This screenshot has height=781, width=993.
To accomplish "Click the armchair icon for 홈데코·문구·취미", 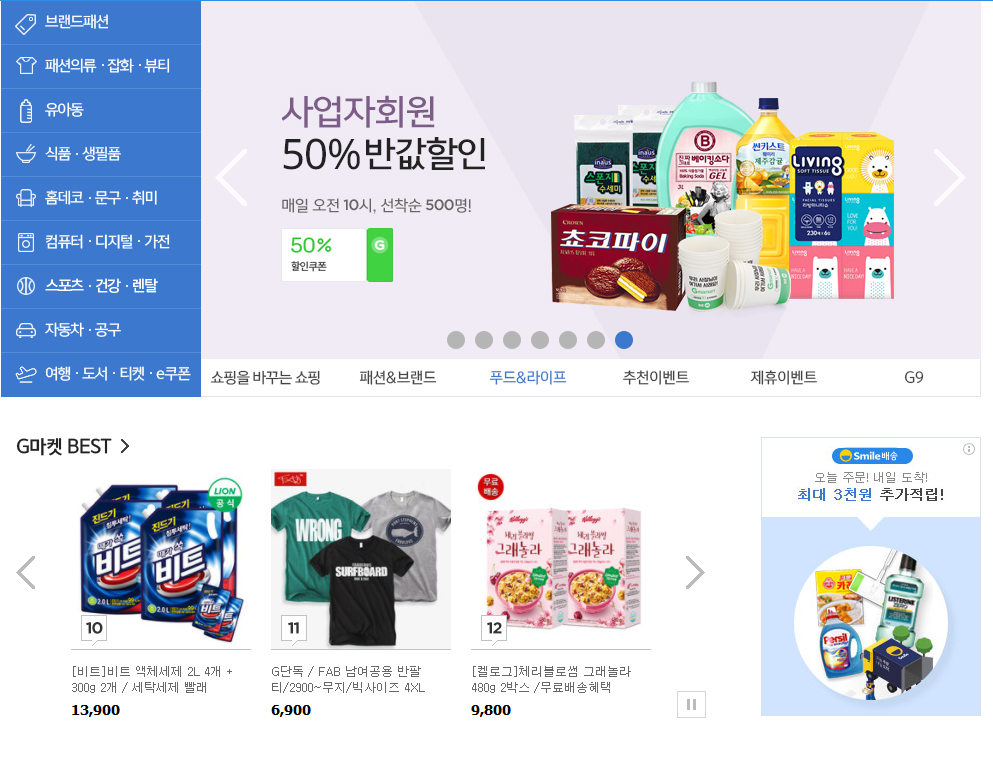I will pyautogui.click(x=26, y=198).
